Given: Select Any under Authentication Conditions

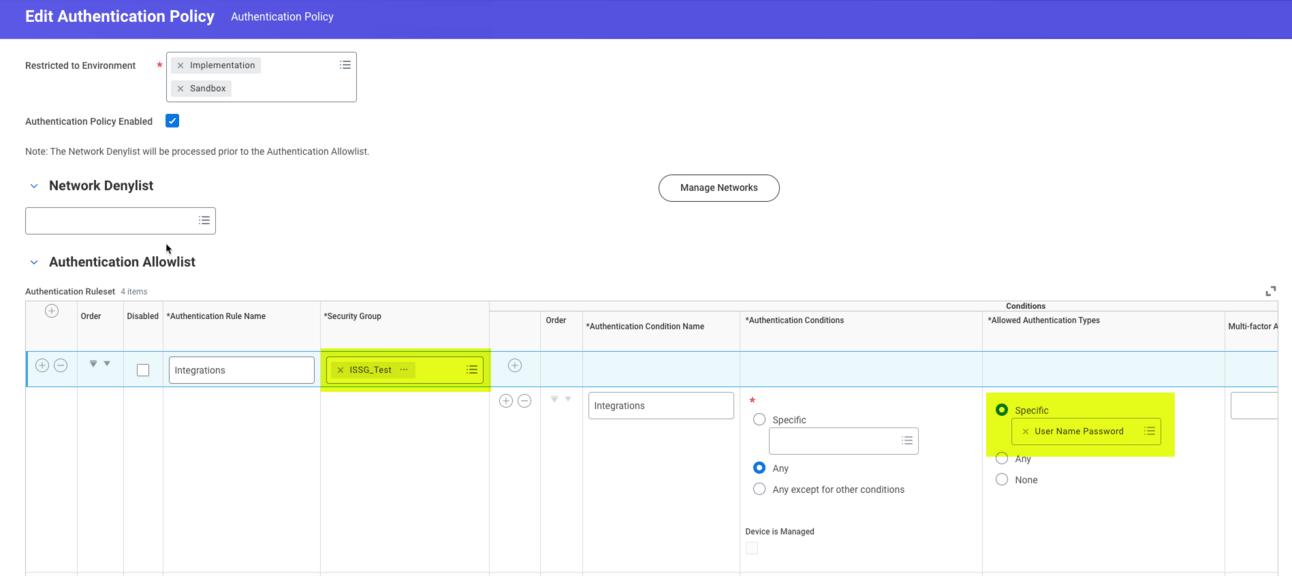Looking at the screenshot, I should click(759, 468).
